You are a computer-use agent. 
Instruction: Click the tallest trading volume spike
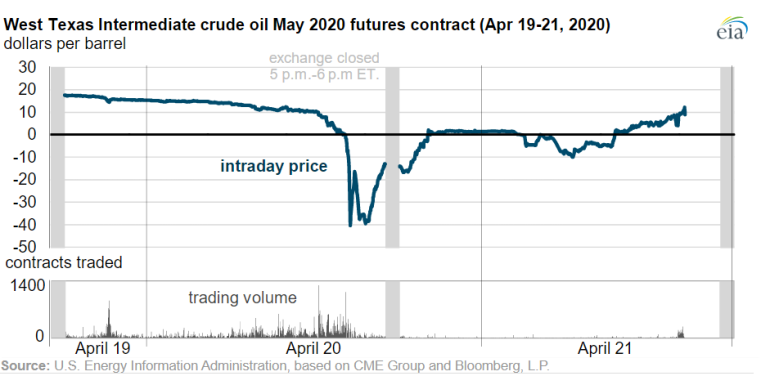pyautogui.click(x=318, y=311)
